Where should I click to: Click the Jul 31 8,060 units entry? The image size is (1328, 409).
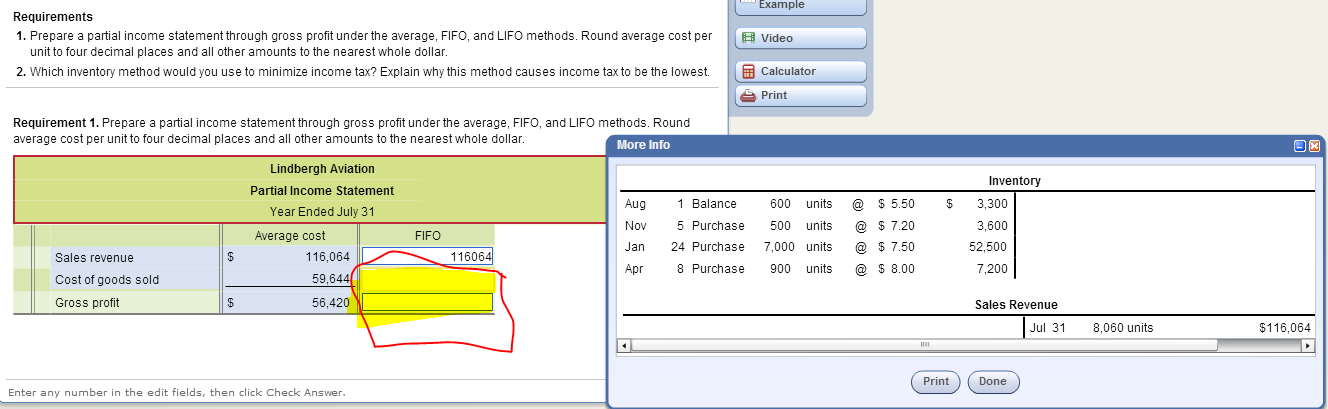[1091, 327]
